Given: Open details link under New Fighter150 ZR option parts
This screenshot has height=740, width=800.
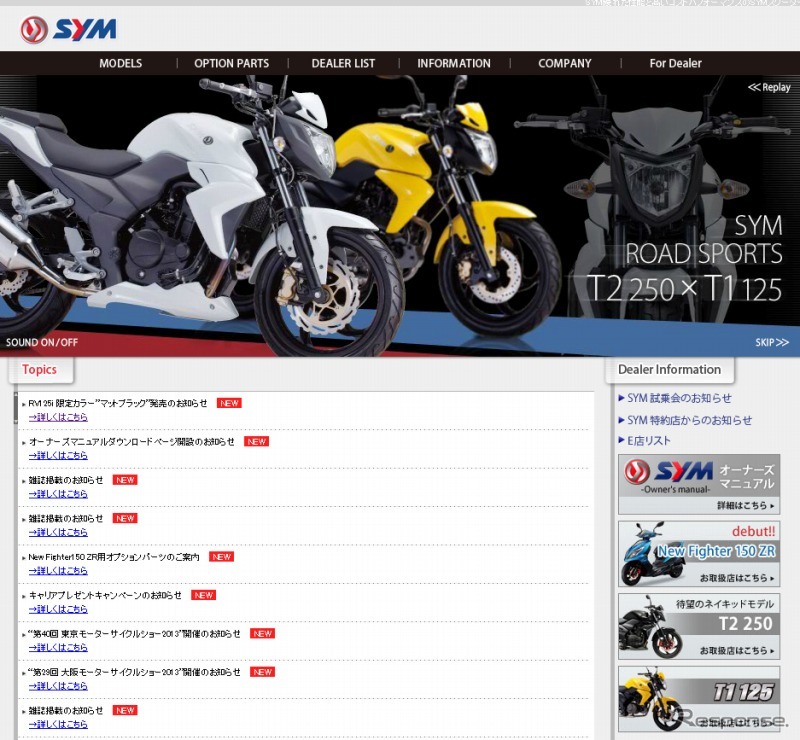Looking at the screenshot, I should pos(58,571).
